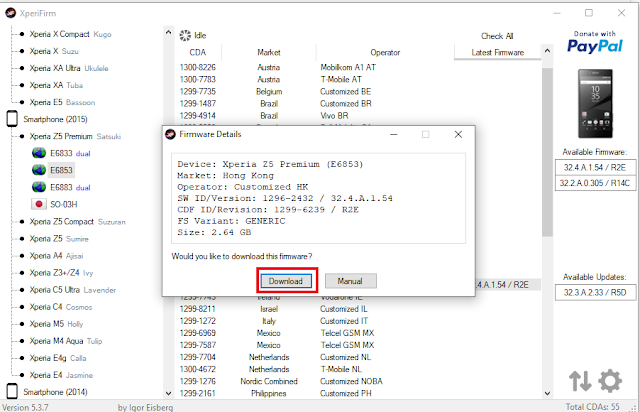Select the 1299-4914 Vivo BR row
This screenshot has height=412, width=640.
358,116
